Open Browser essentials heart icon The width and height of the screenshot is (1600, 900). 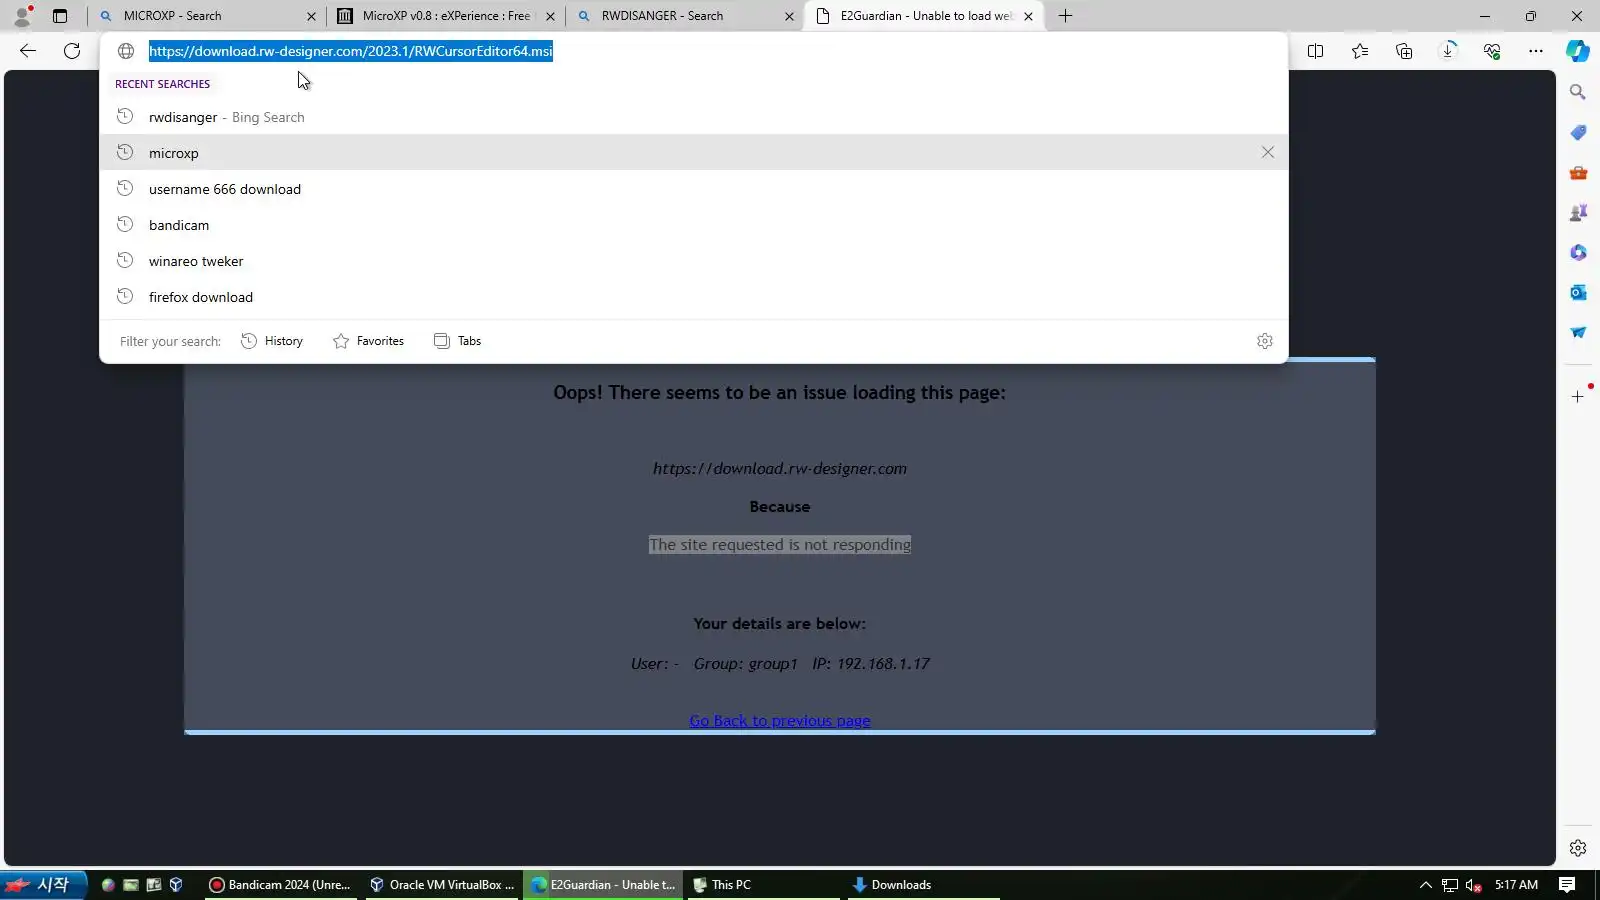pos(1492,51)
